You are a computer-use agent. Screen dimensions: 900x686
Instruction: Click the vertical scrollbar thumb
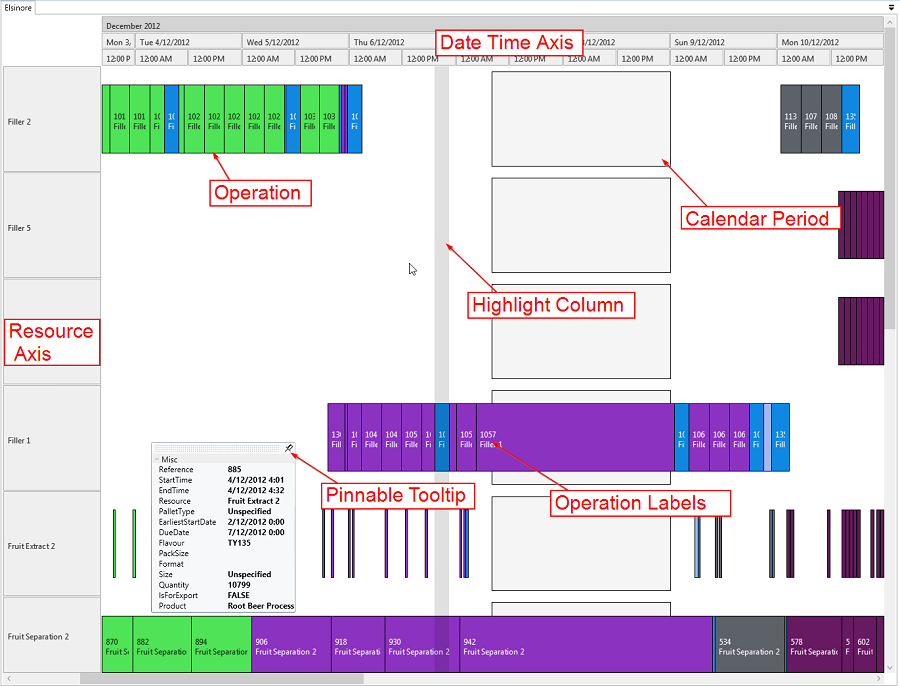(x=889, y=180)
